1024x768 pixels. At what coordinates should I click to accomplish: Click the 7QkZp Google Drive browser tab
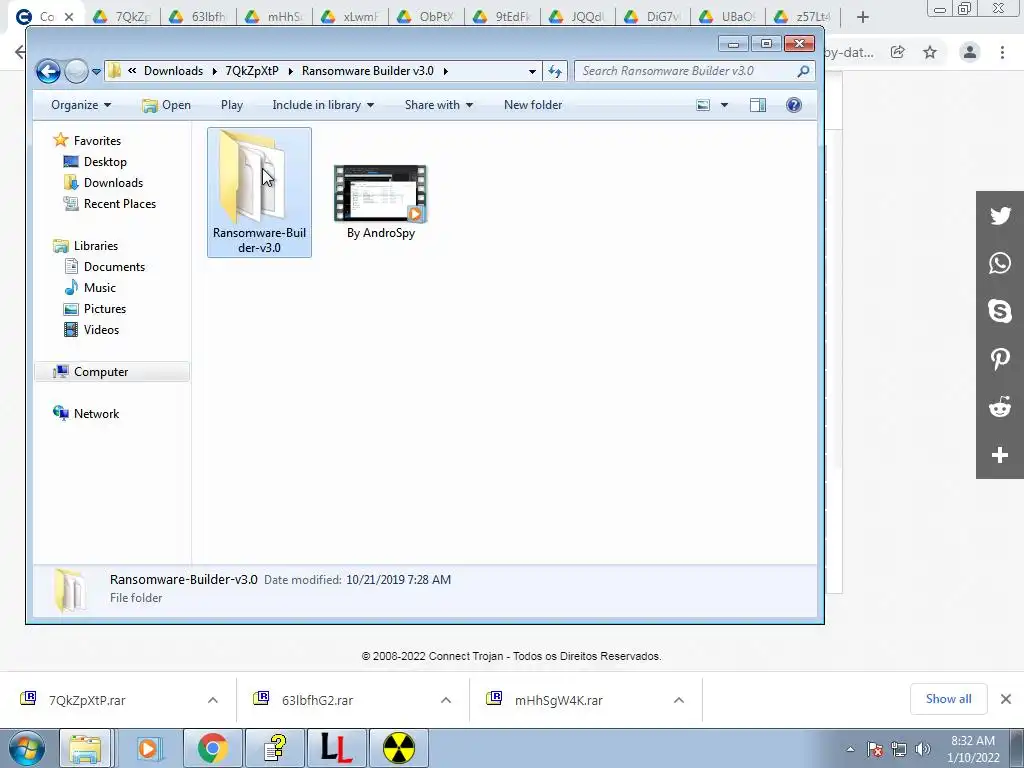coord(123,16)
